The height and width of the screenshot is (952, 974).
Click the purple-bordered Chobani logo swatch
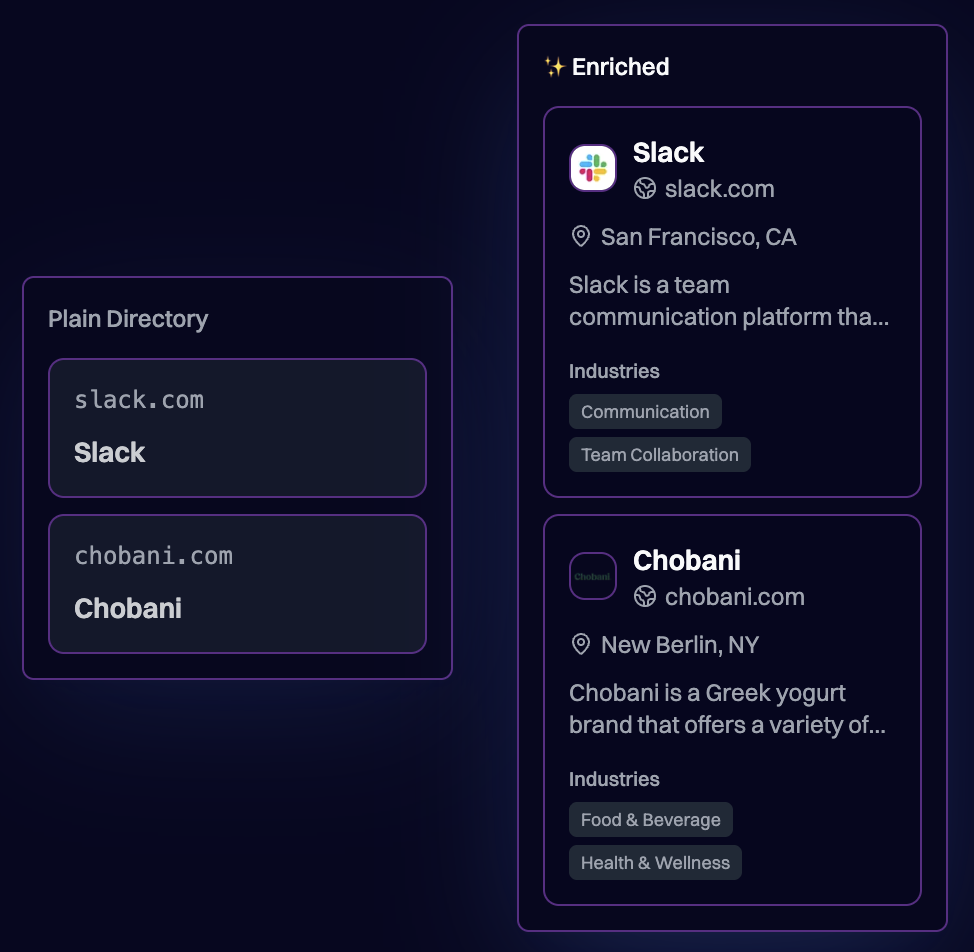coord(592,576)
